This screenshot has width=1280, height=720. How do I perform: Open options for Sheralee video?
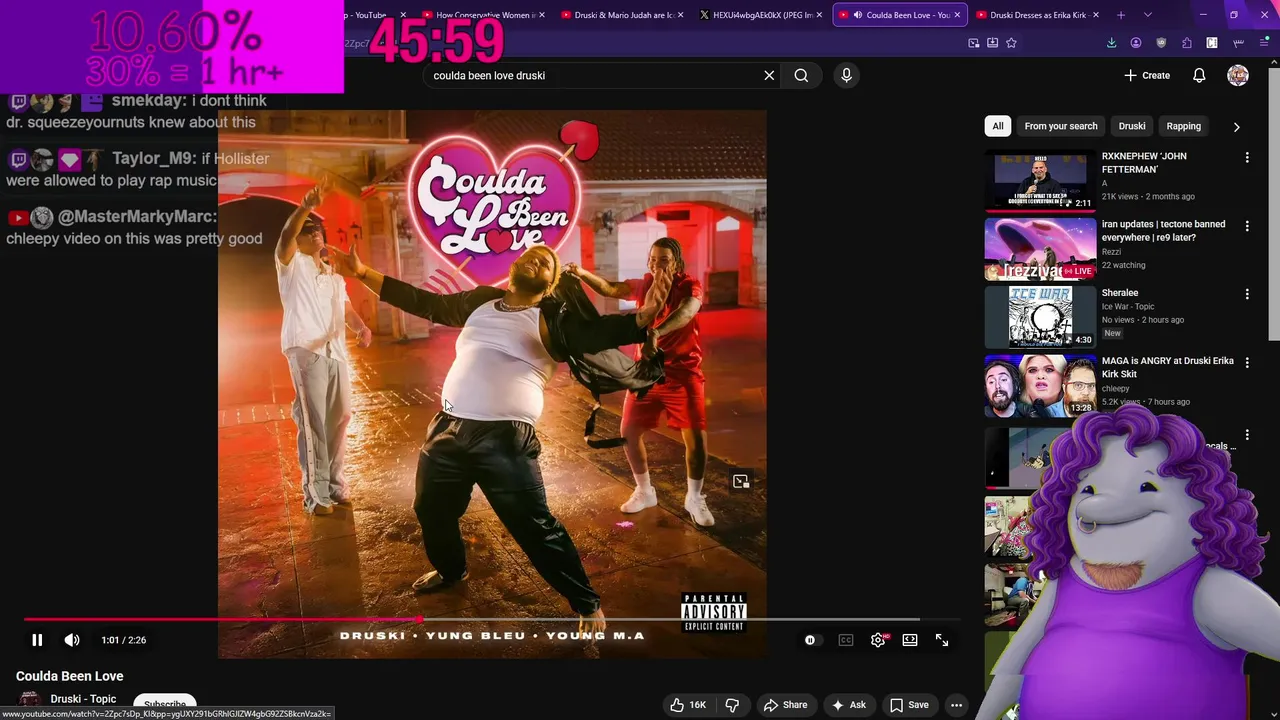1247,294
